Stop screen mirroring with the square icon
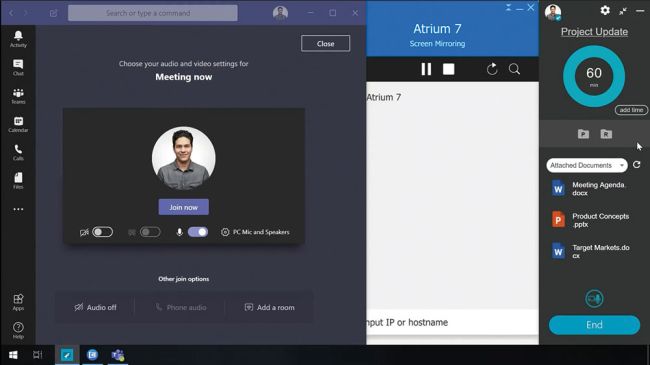650x365 pixels. [449, 69]
